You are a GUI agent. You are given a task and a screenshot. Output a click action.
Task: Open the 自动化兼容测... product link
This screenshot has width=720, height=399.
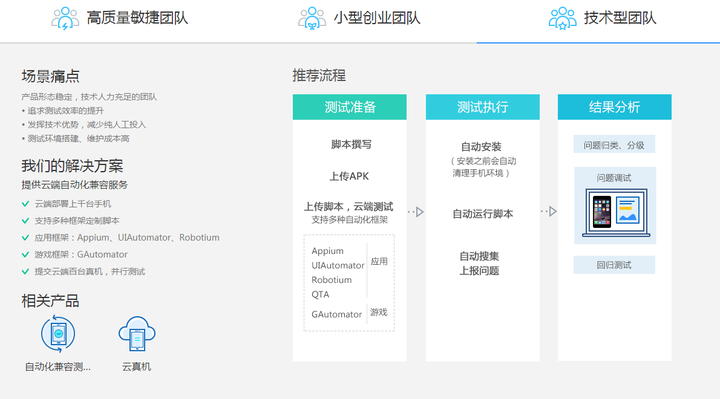[58, 367]
